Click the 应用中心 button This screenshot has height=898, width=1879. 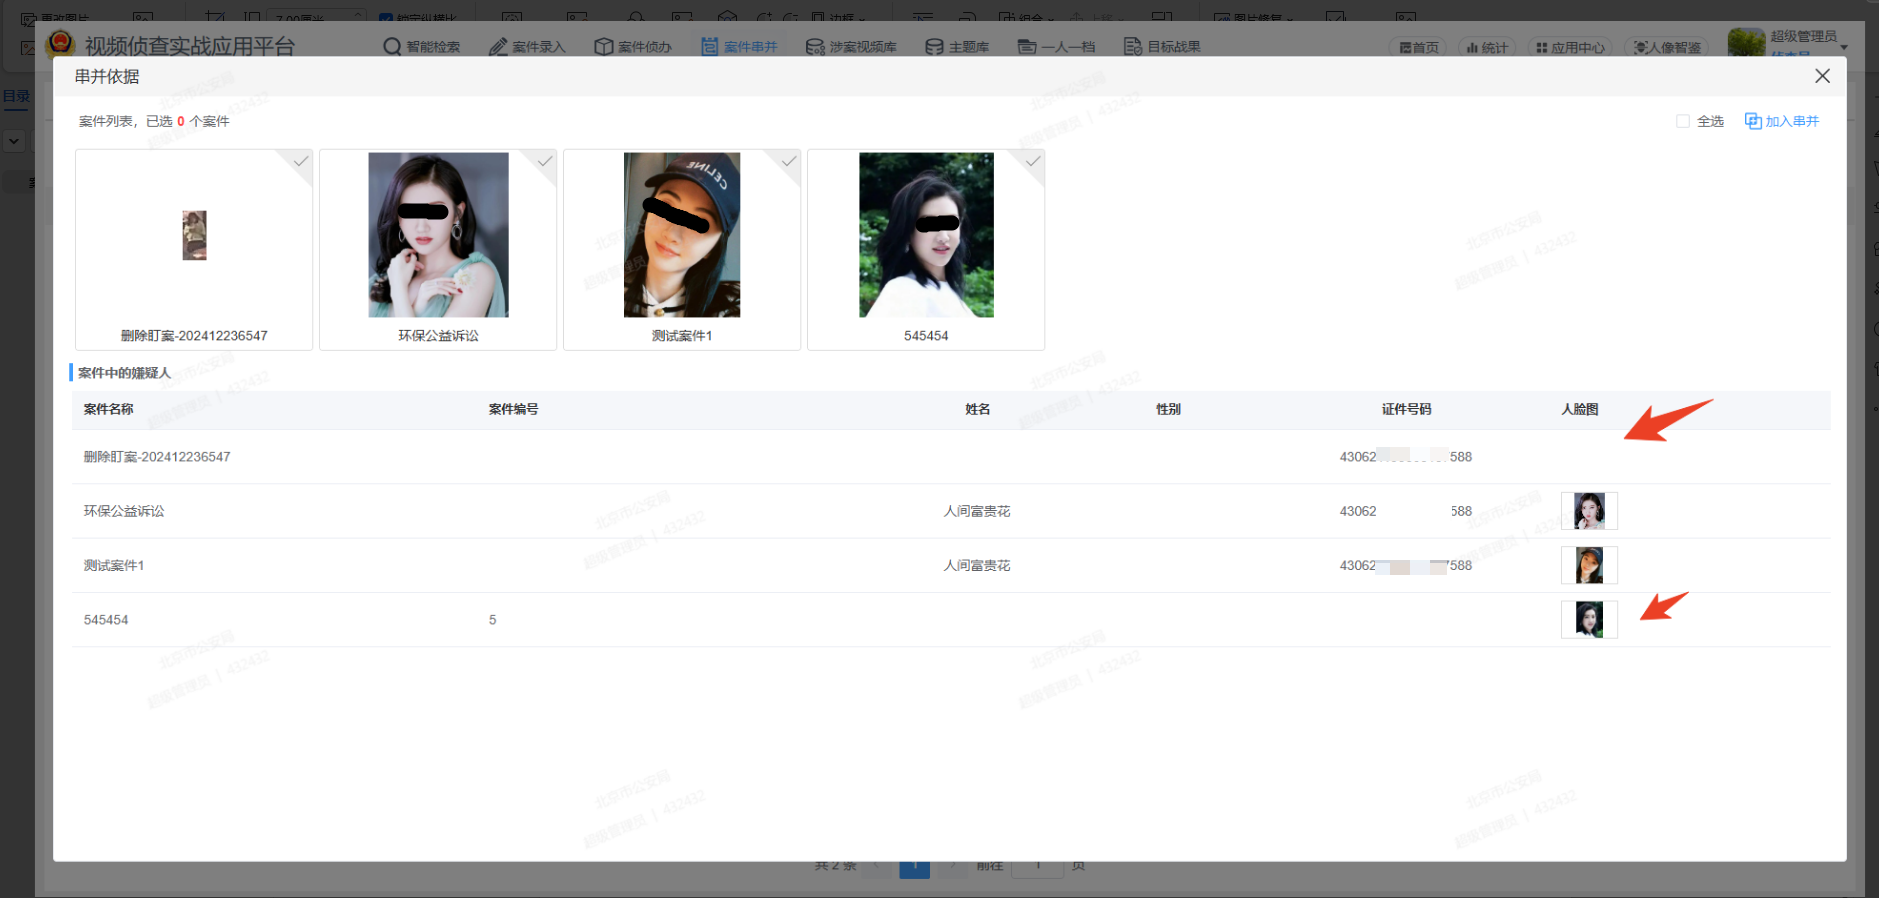(x=1570, y=48)
